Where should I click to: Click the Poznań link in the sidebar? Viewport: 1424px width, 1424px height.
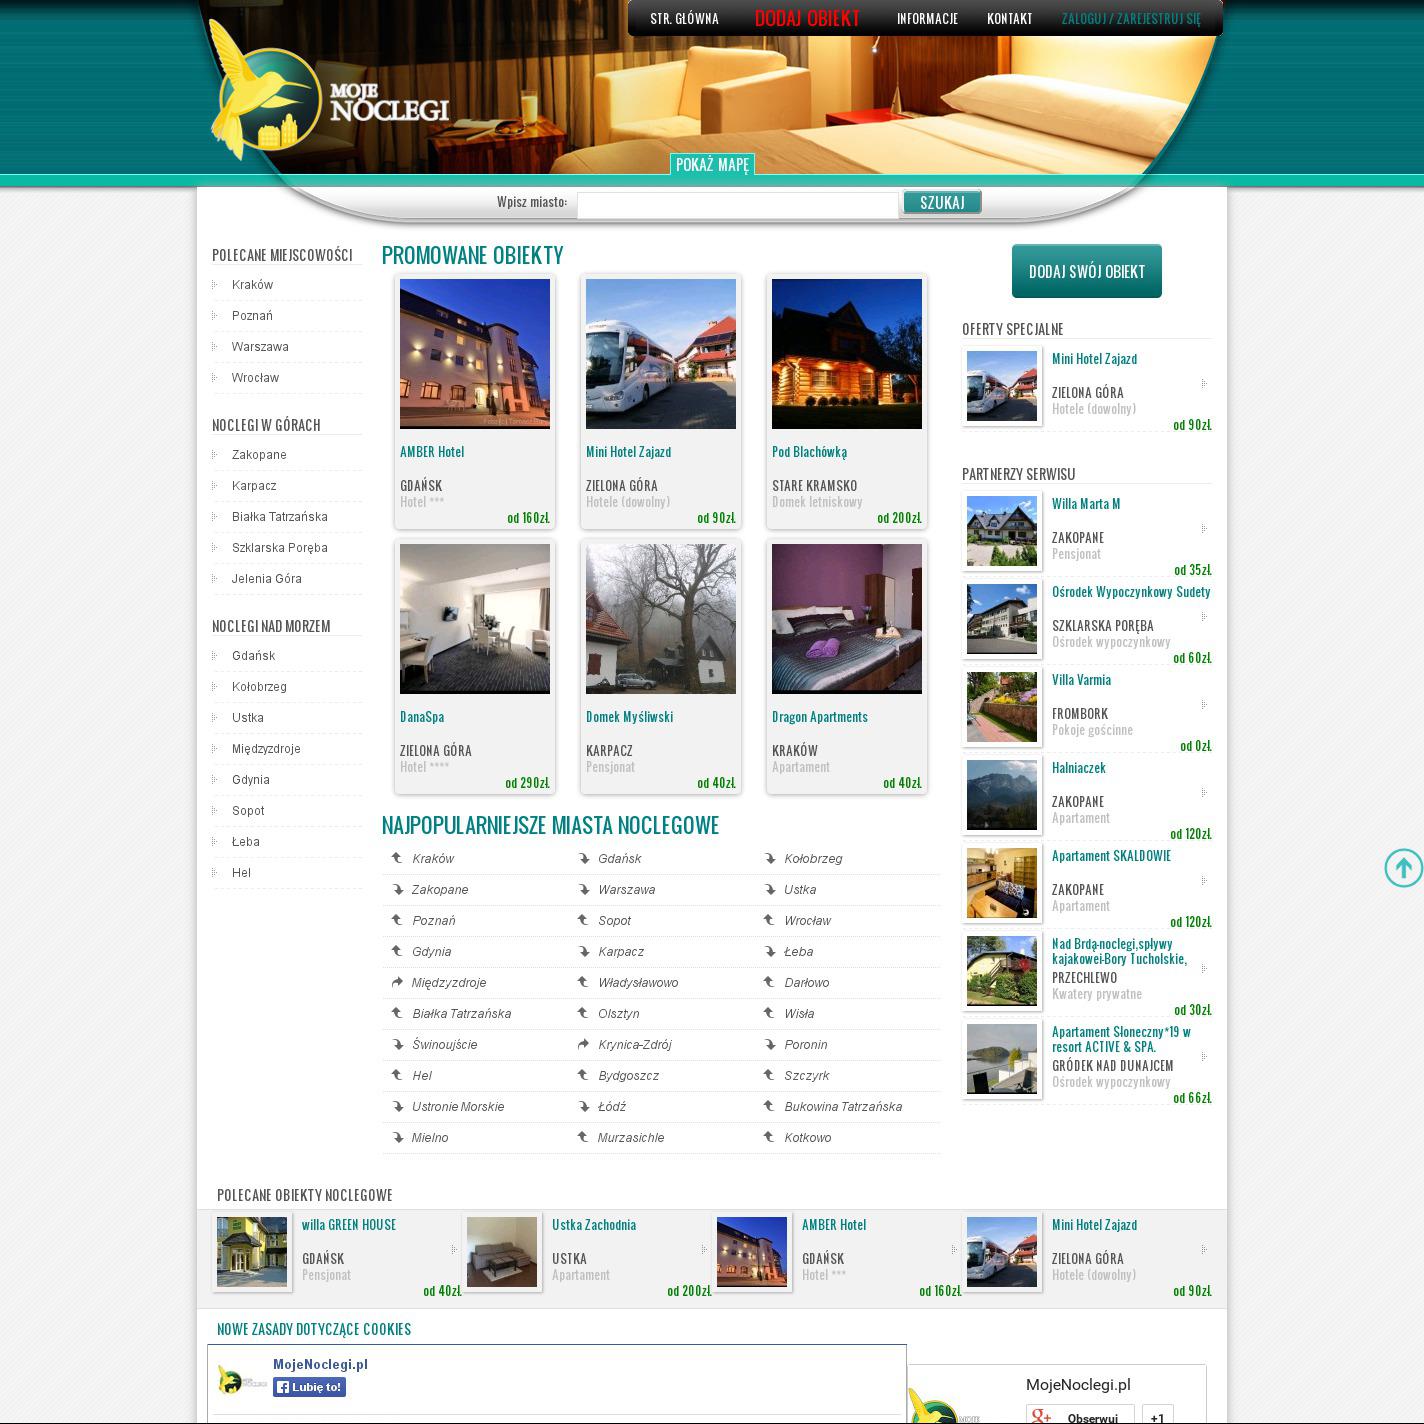click(252, 316)
